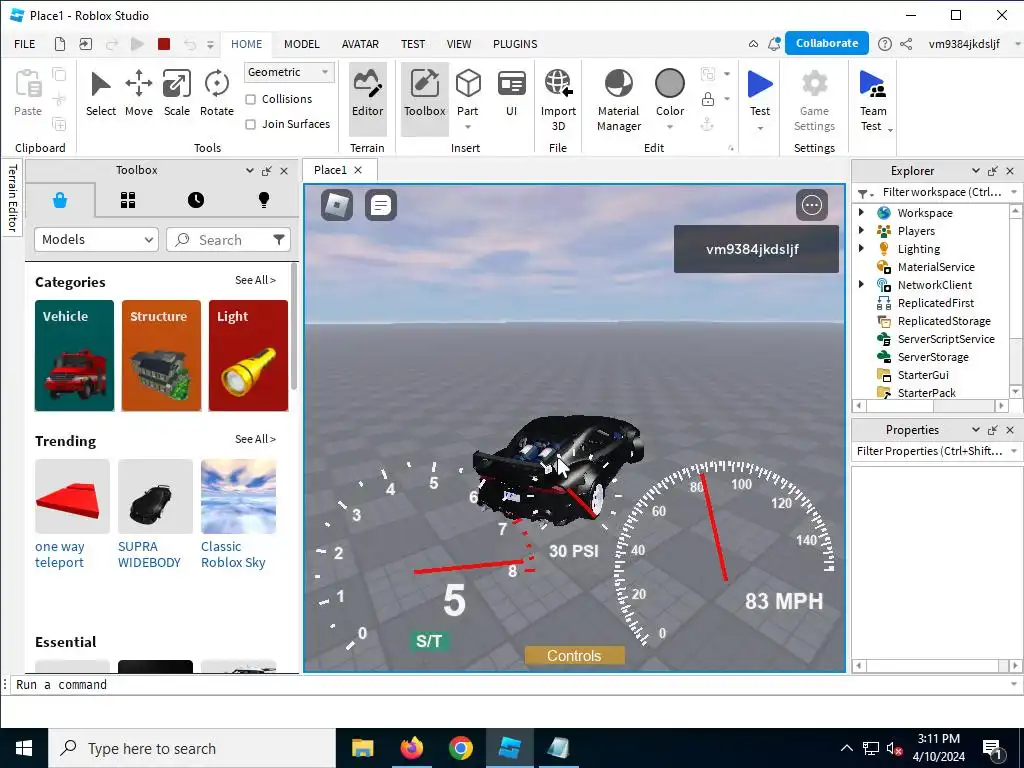Viewport: 1024px width, 768px height.
Task: Open the Test button dropdown arrow
Action: 760,128
